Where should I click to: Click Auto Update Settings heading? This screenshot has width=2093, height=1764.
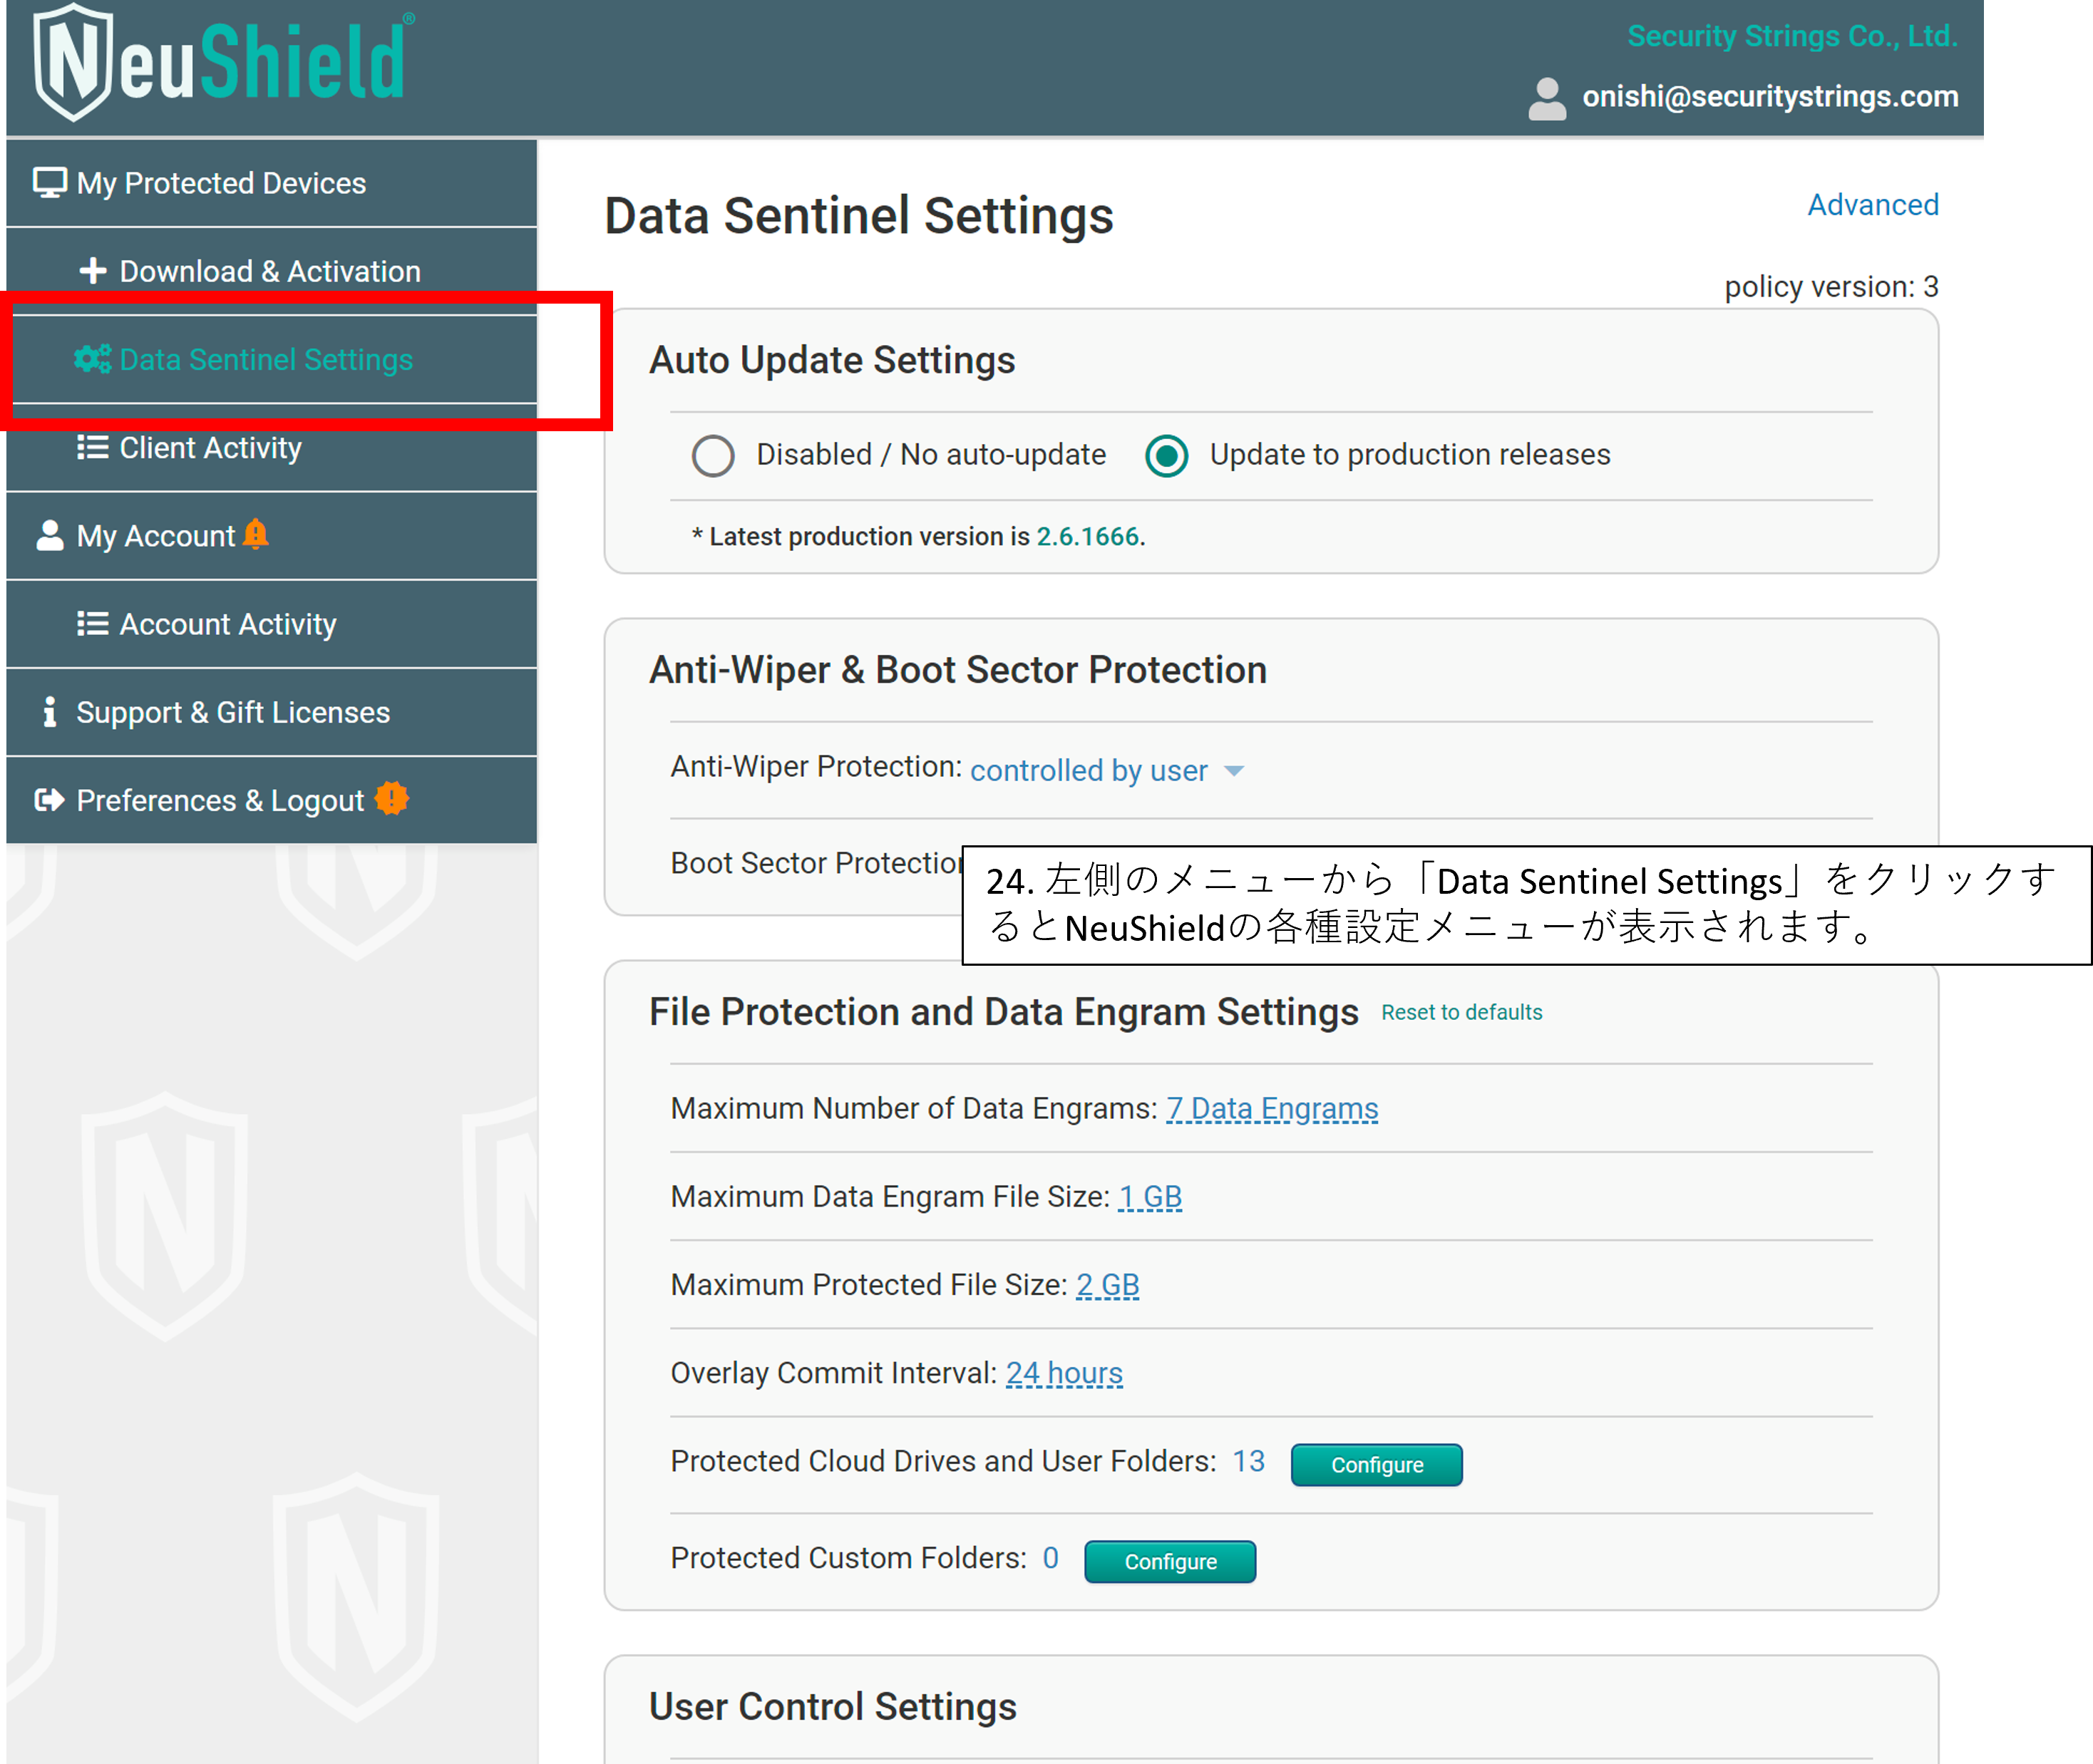click(832, 360)
